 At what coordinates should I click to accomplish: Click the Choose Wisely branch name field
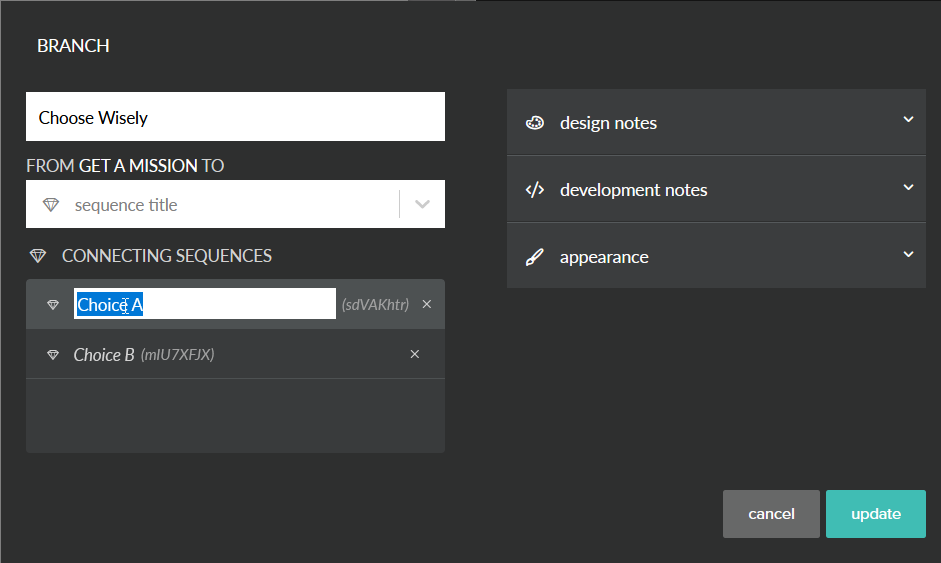pos(235,116)
